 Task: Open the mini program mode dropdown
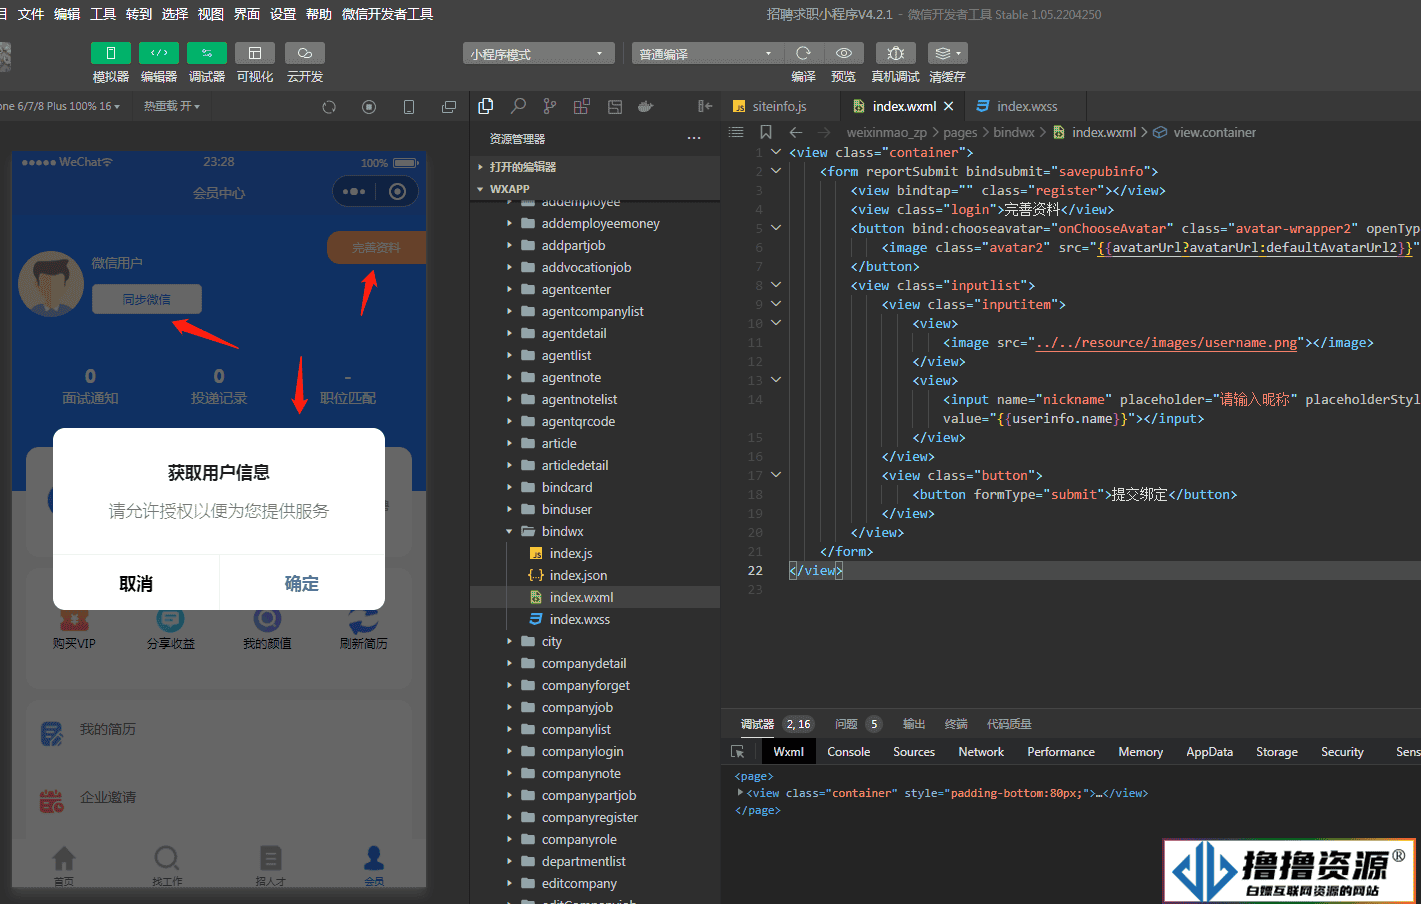click(538, 54)
